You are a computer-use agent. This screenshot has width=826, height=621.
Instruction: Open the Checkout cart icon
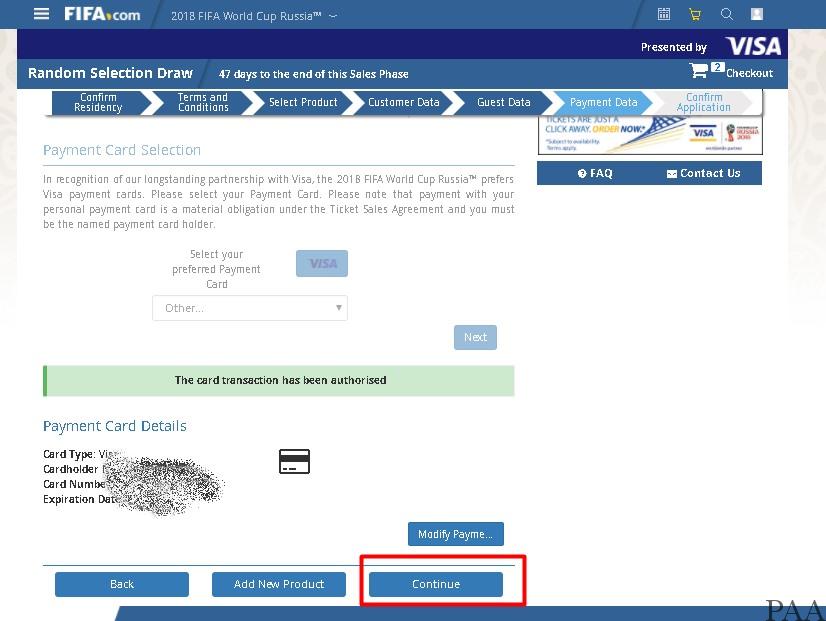pos(699,71)
